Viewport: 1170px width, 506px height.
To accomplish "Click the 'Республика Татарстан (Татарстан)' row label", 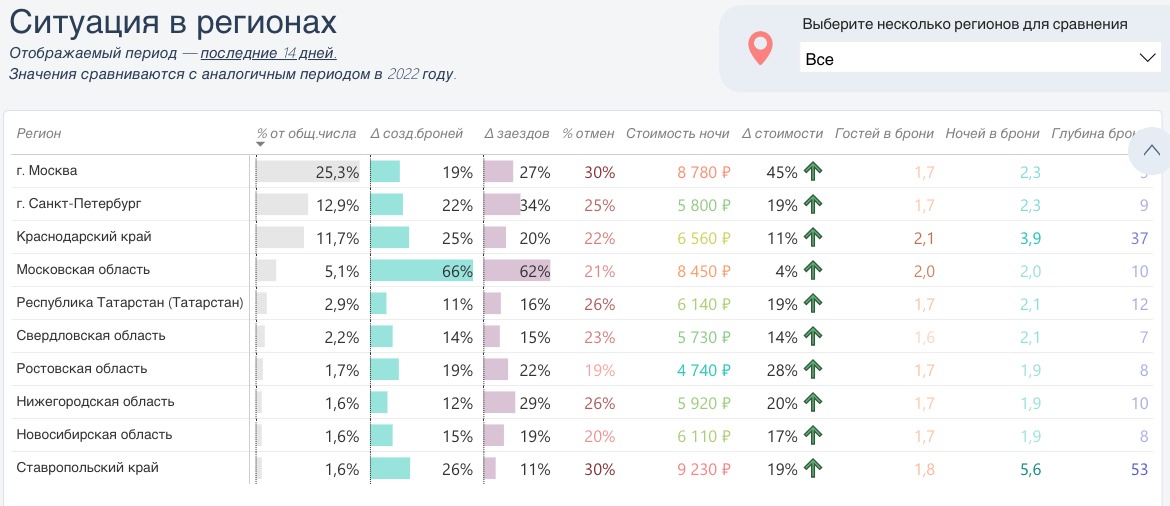I will [130, 303].
